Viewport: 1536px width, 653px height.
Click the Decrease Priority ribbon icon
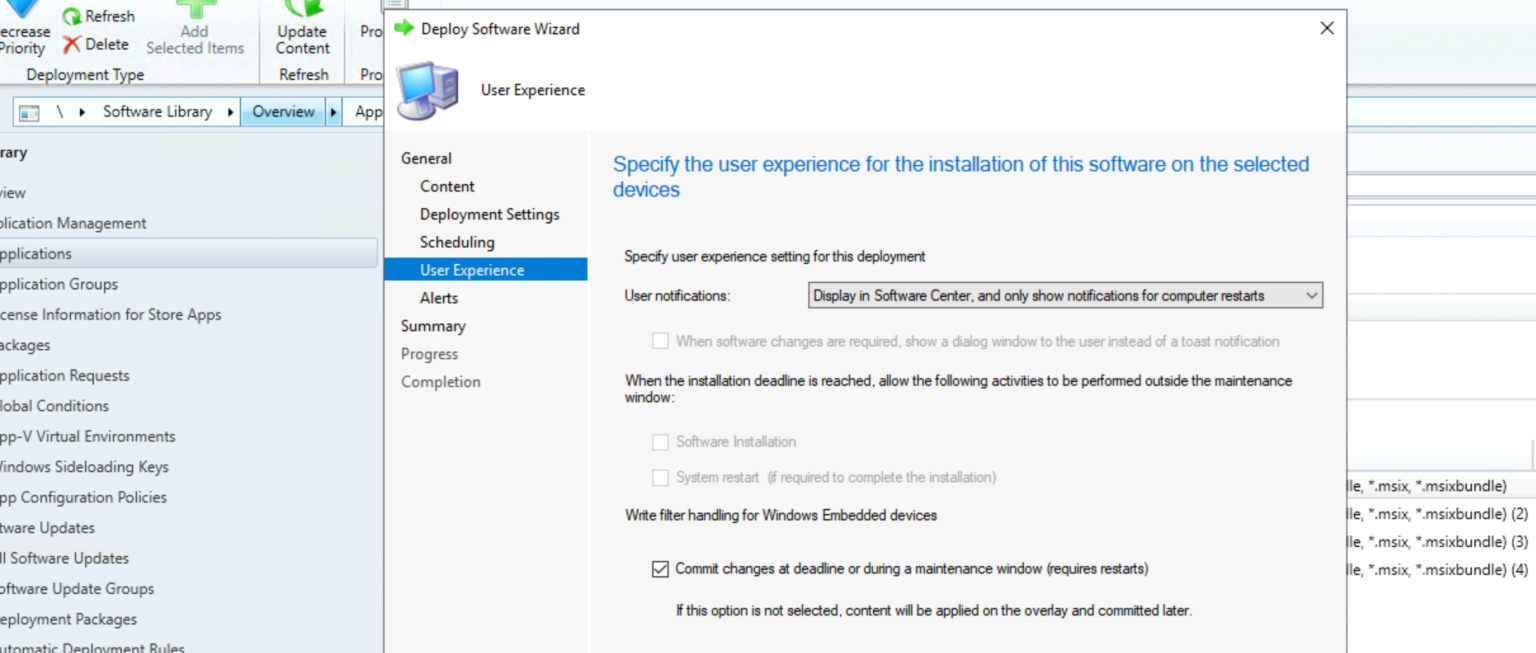tap(22, 8)
